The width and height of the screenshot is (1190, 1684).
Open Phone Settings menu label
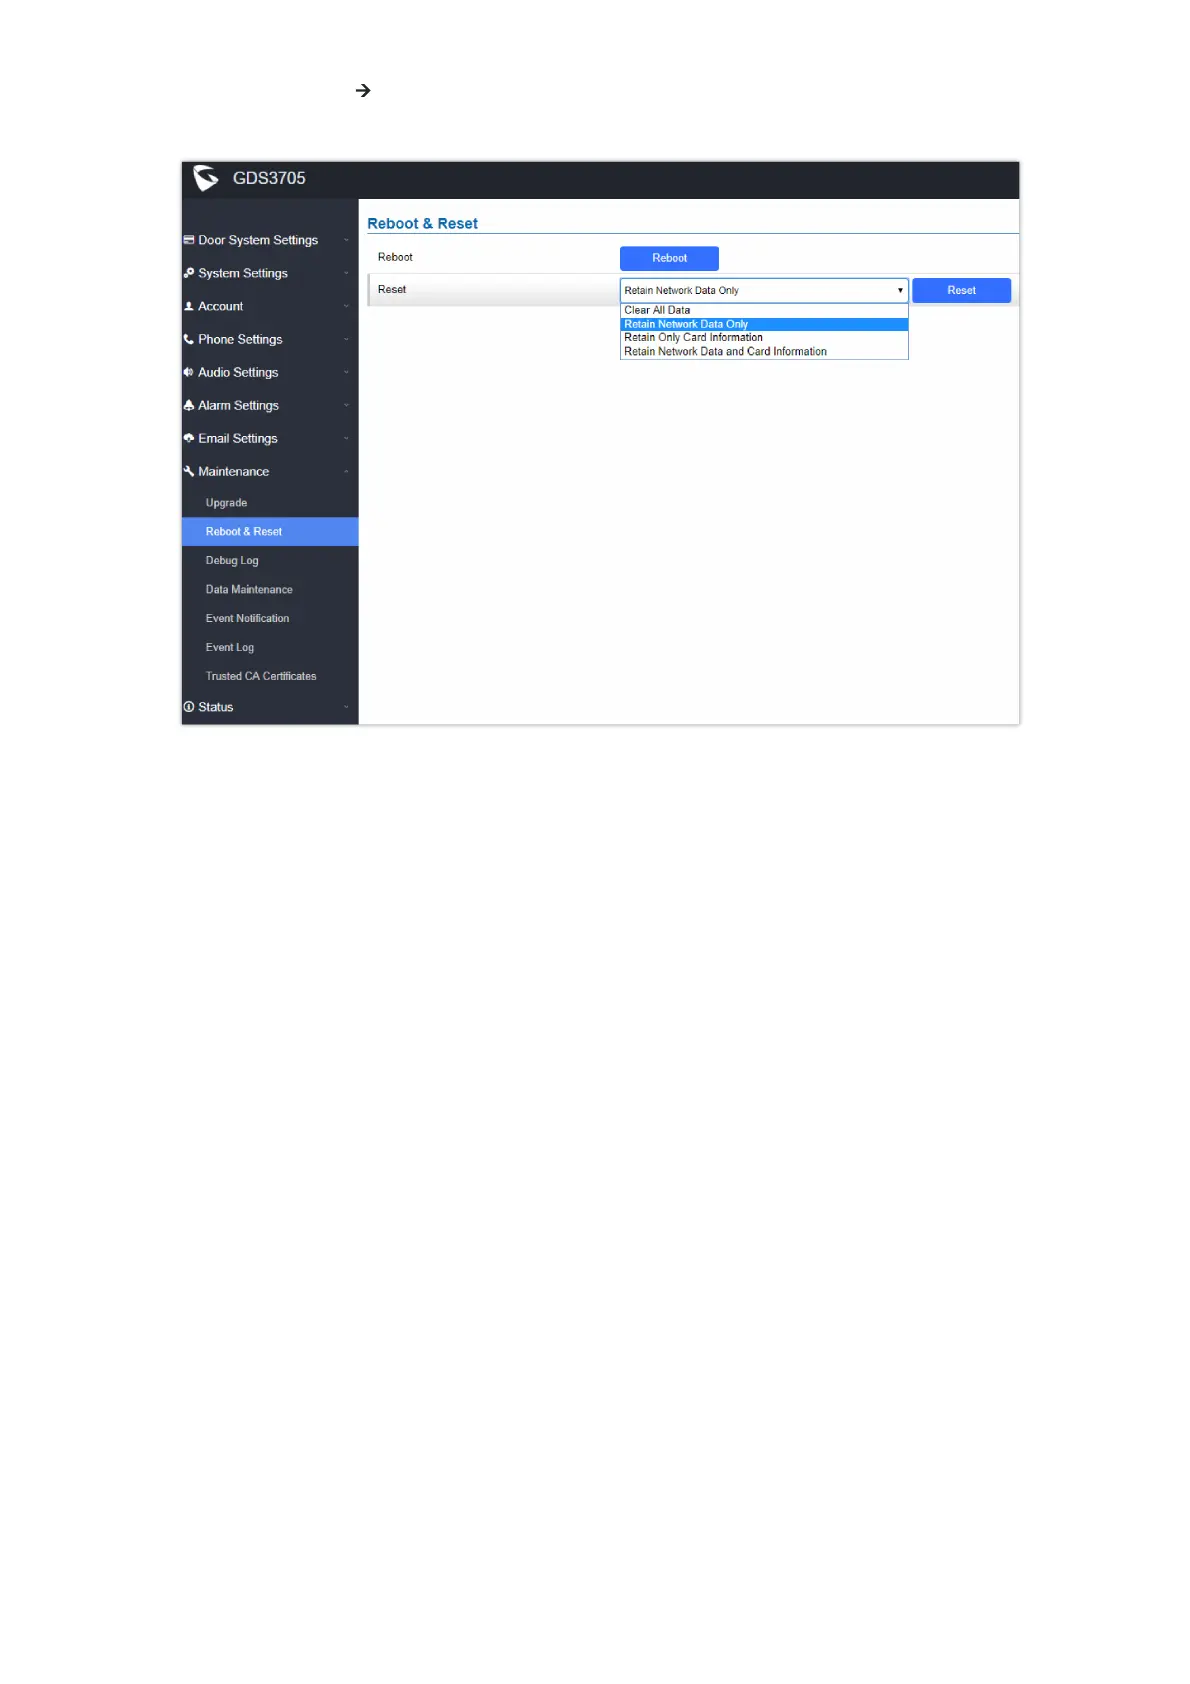(x=240, y=339)
